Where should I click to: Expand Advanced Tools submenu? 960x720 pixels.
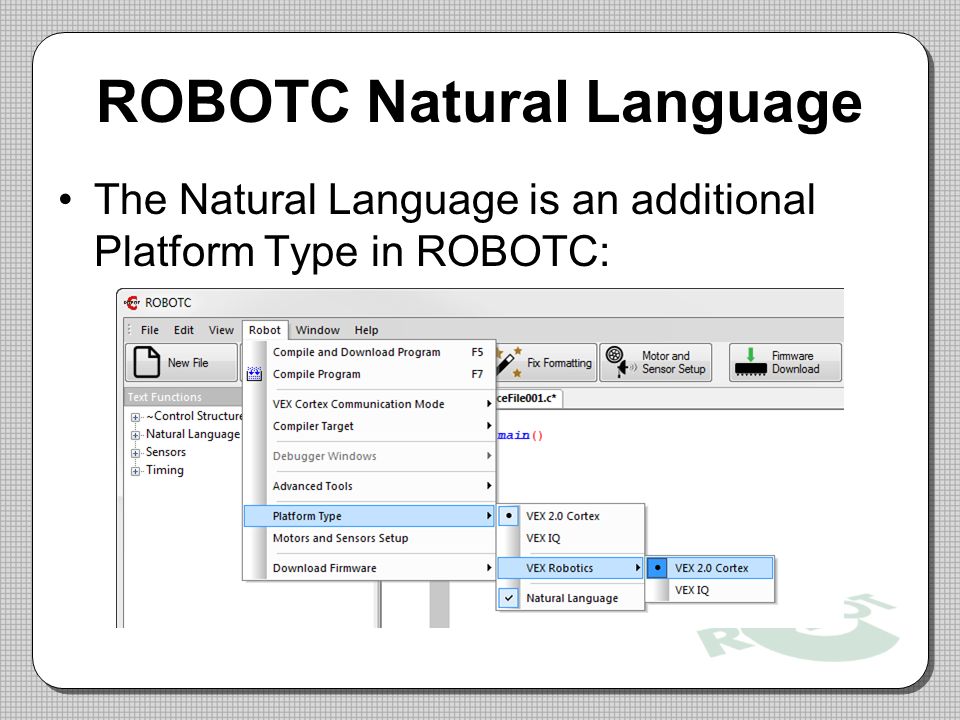370,486
